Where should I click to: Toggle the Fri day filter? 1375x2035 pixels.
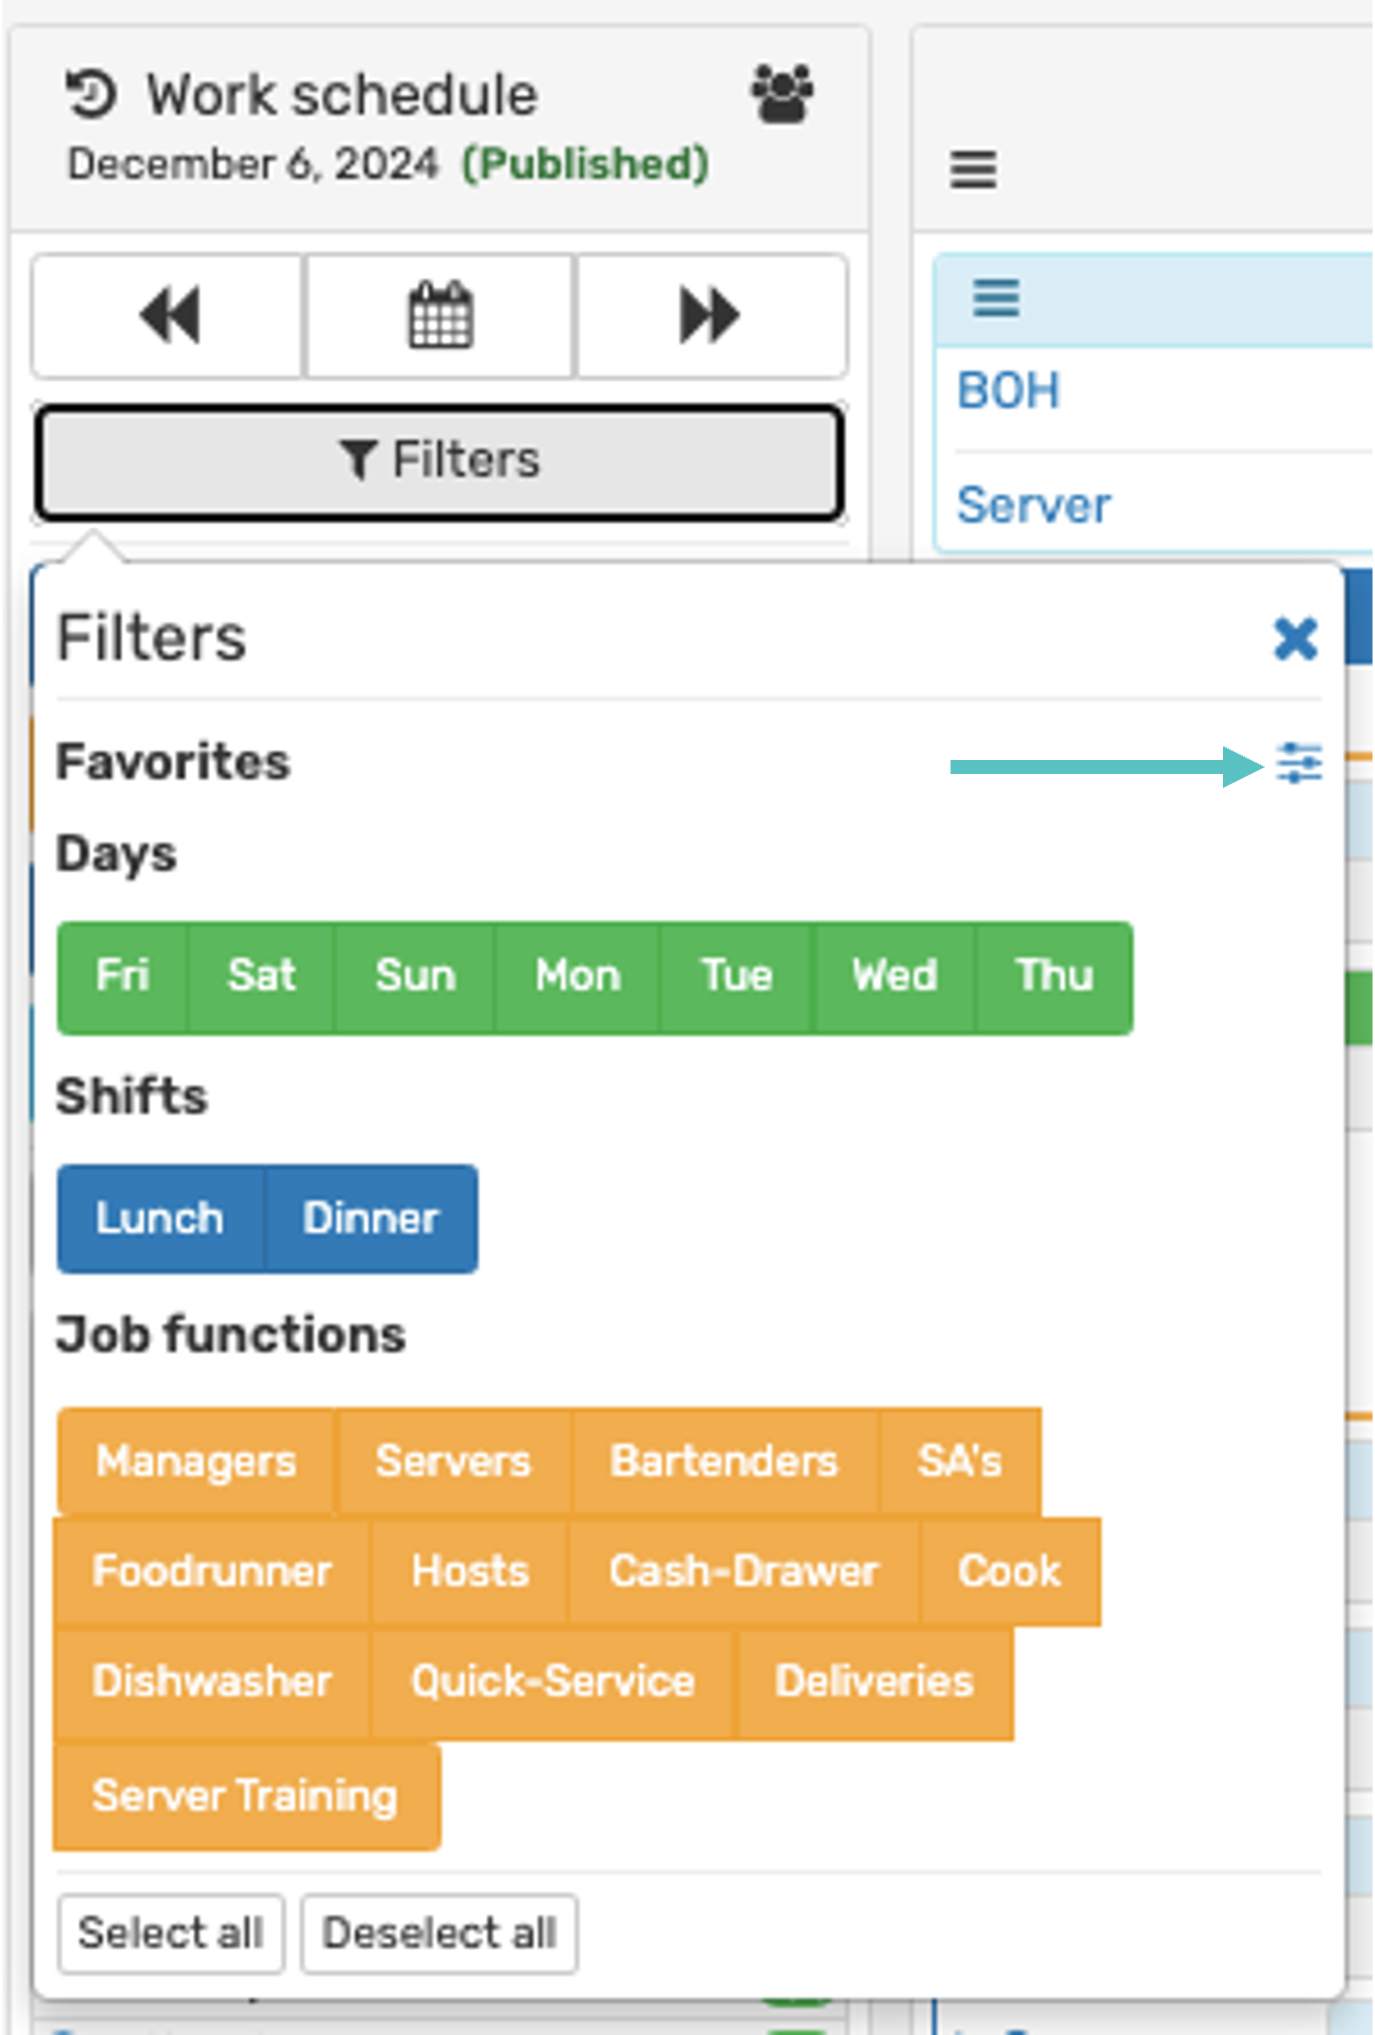pos(122,976)
